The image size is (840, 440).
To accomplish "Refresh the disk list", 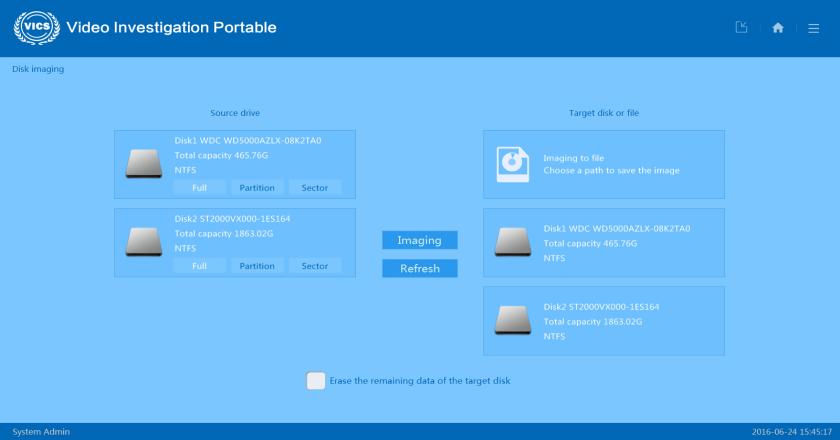I will (419, 268).
